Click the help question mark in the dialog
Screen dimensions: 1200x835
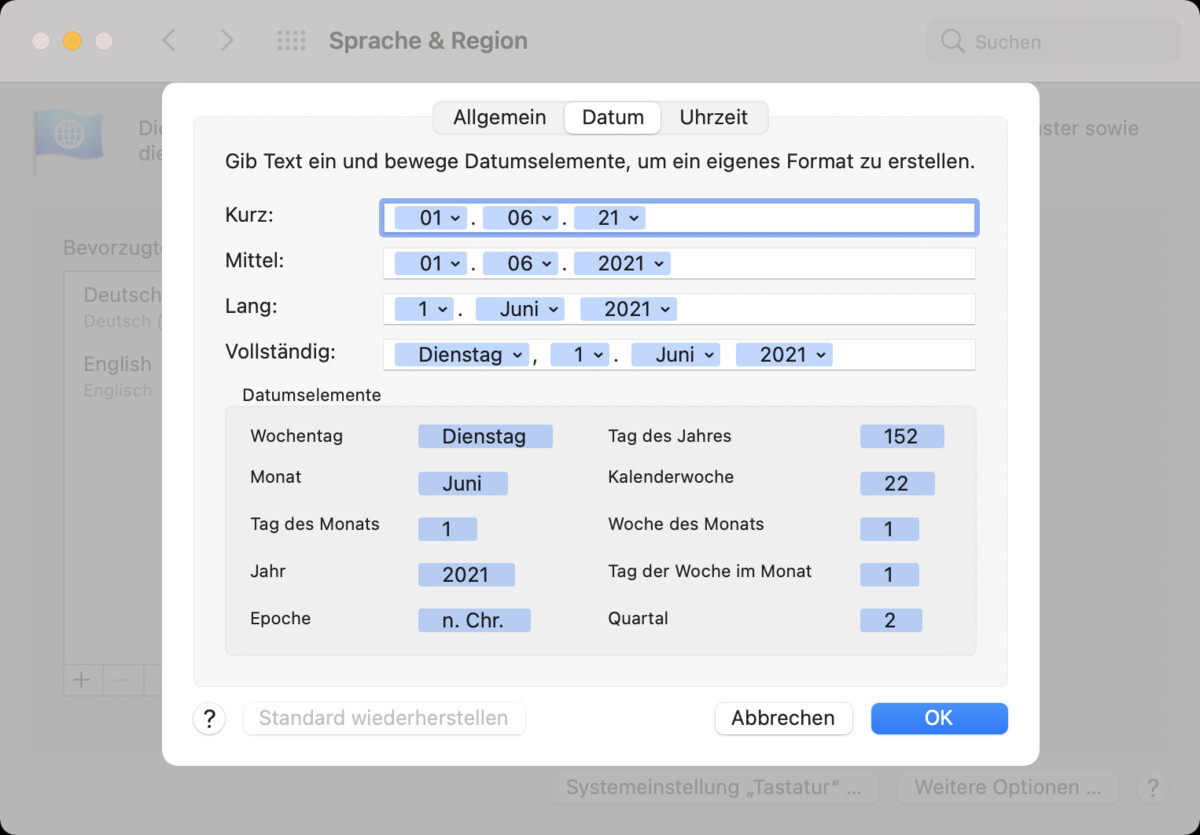pyautogui.click(x=209, y=718)
